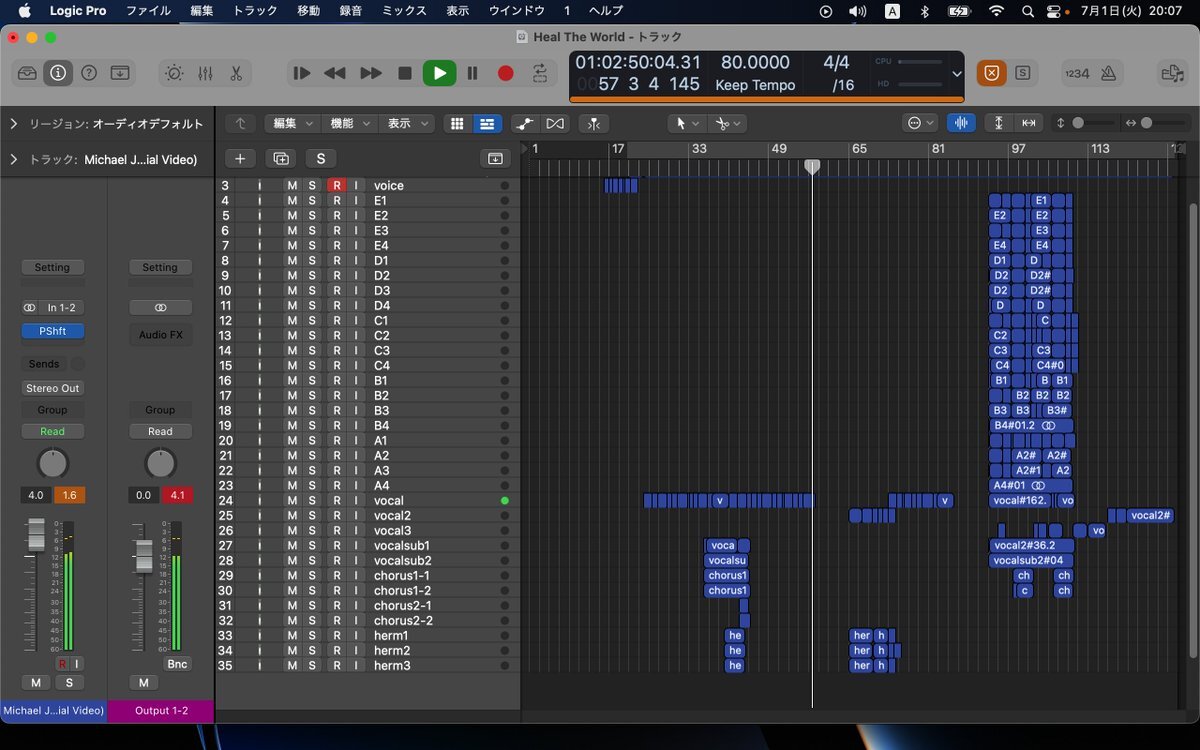Open the pointer tool selection dropdown

[687, 123]
